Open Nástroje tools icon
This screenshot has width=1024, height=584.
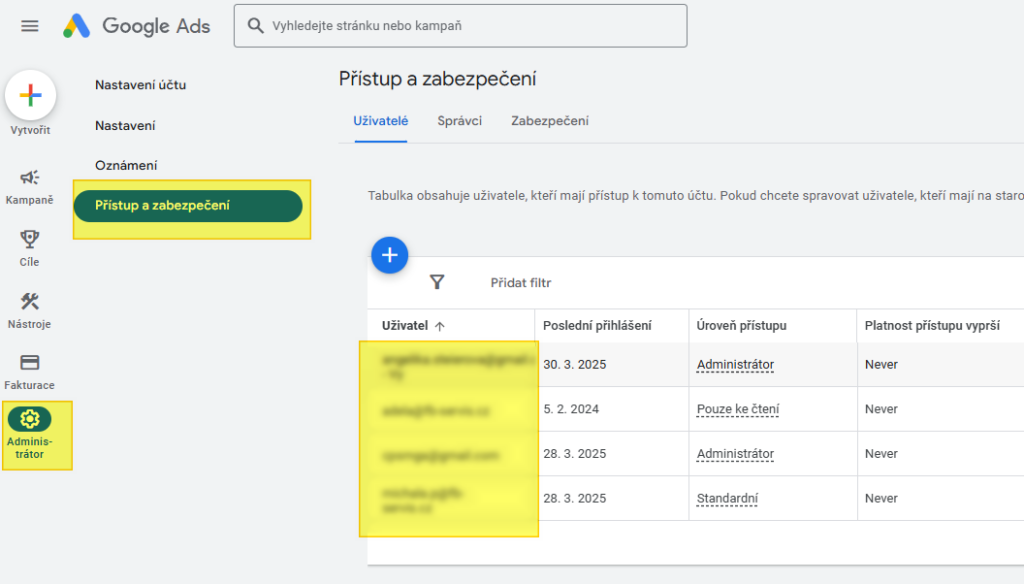click(x=30, y=301)
